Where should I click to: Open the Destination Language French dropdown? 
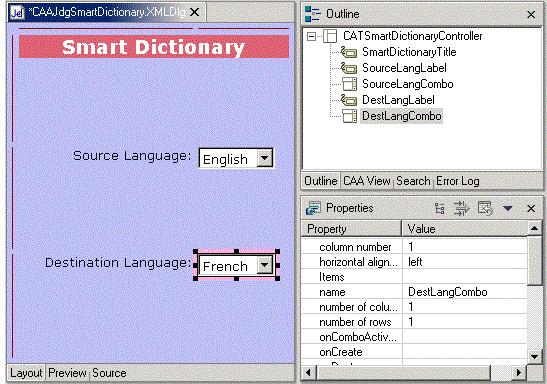click(x=265, y=265)
